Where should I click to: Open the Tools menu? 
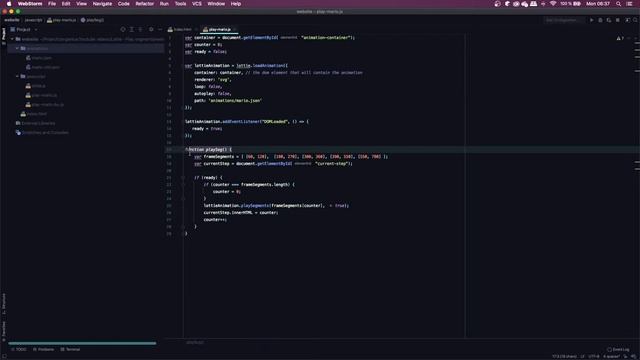pyautogui.click(x=180, y=4)
